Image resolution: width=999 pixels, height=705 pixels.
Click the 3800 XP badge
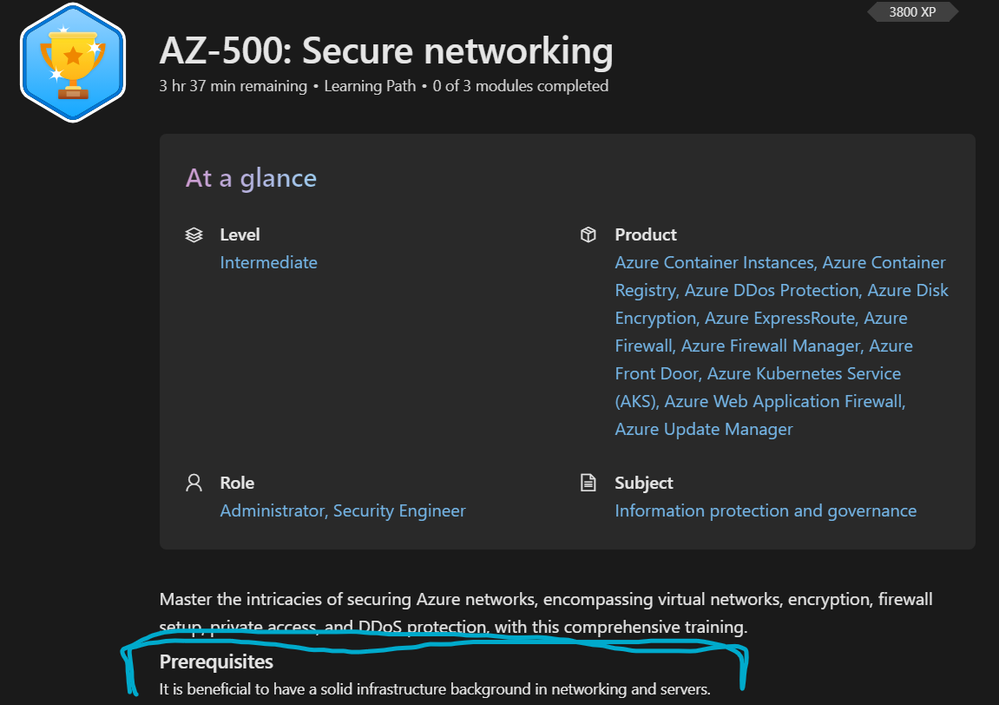912,12
